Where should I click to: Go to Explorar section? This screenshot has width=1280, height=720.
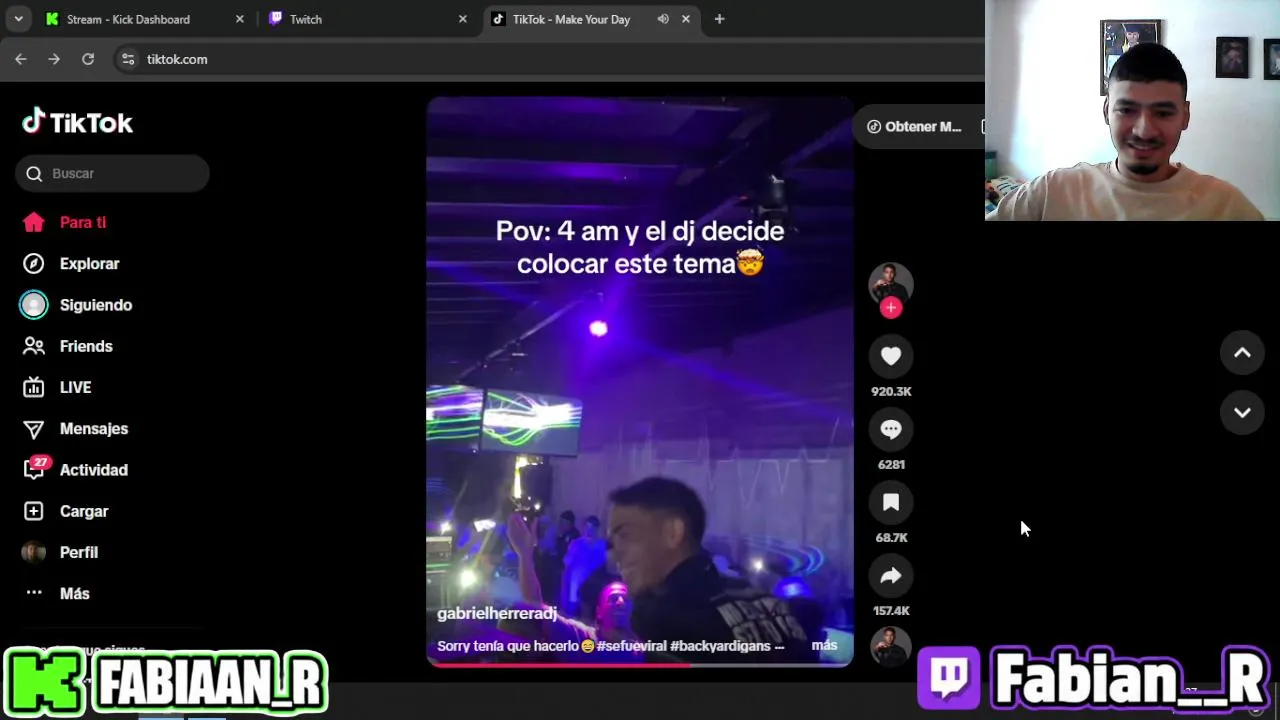click(x=70, y=264)
